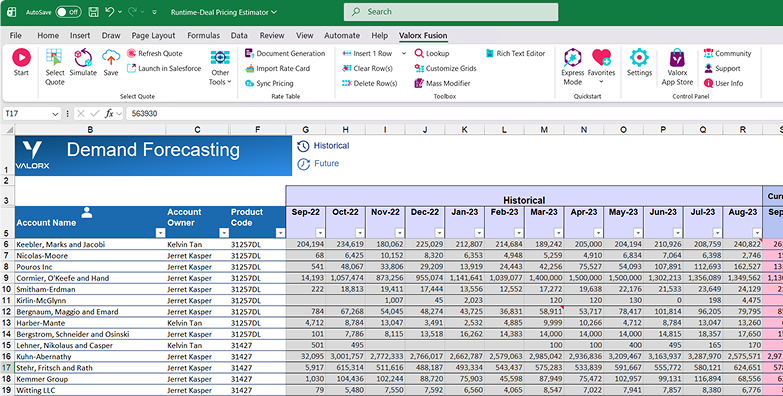Click Refresh Quote
This screenshot has height=396, width=783.
[x=155, y=53]
